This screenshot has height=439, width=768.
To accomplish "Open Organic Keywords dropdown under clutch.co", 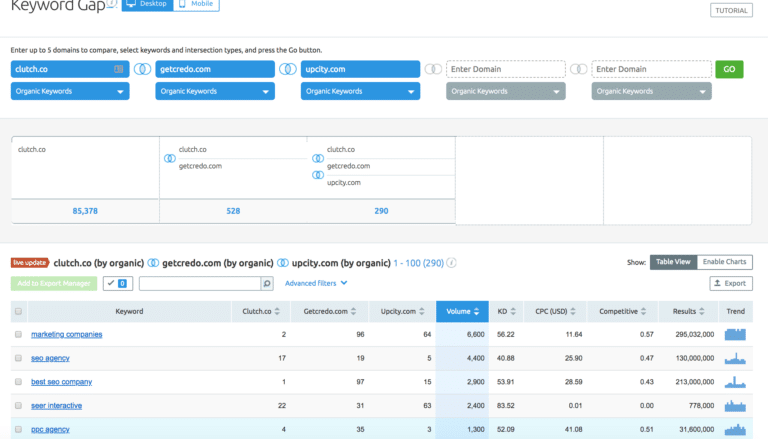I will (x=70, y=91).
